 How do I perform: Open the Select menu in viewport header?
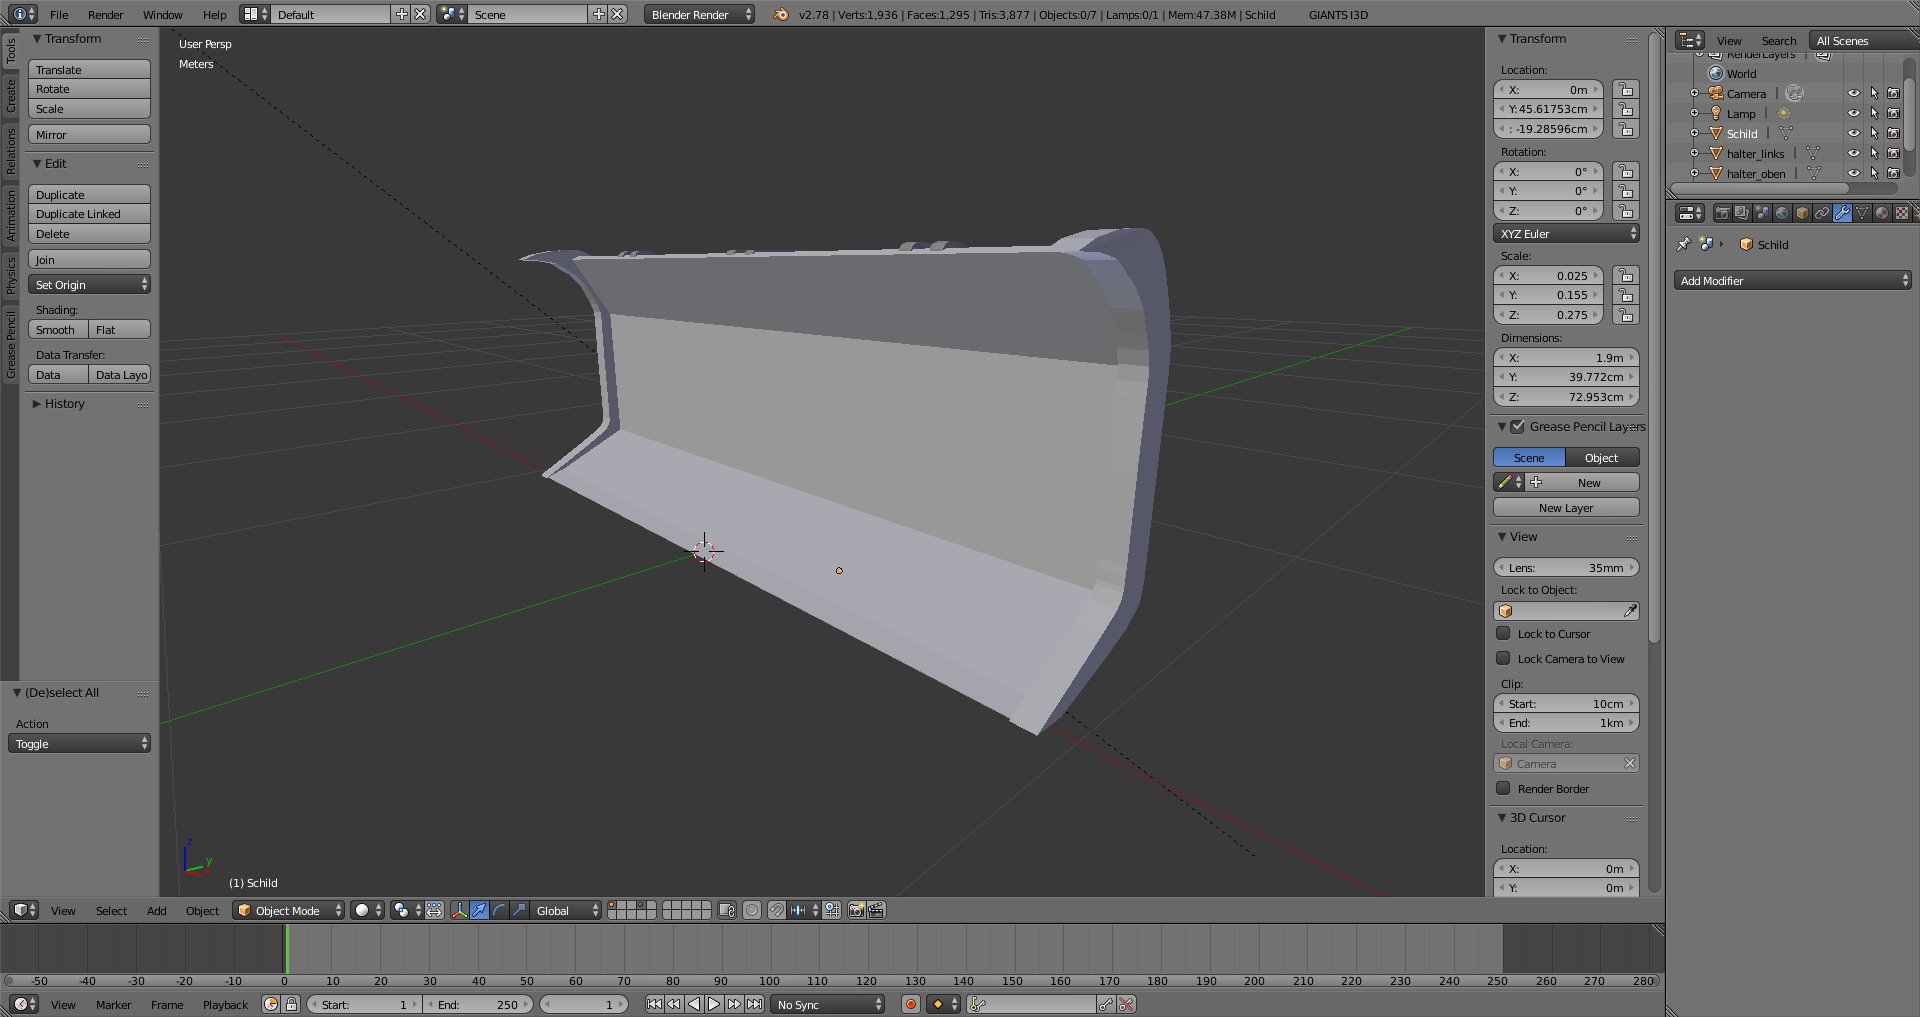click(x=111, y=911)
